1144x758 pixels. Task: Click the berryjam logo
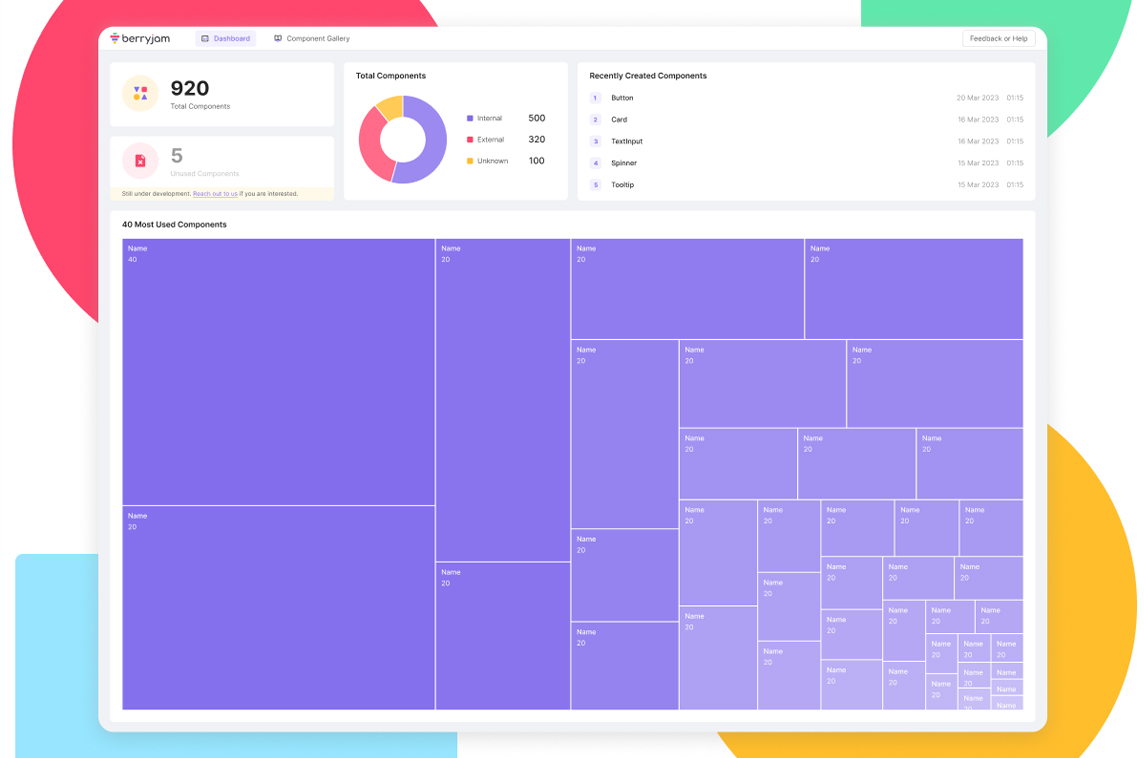click(x=140, y=39)
